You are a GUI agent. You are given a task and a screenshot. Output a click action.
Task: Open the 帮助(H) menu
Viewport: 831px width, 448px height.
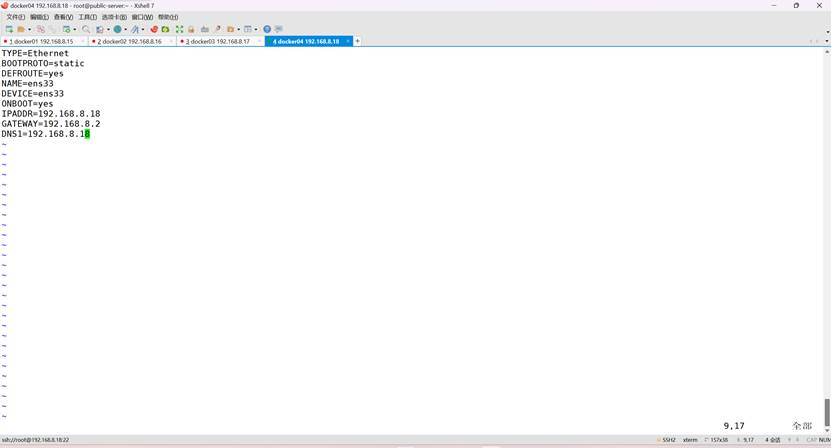(168, 17)
